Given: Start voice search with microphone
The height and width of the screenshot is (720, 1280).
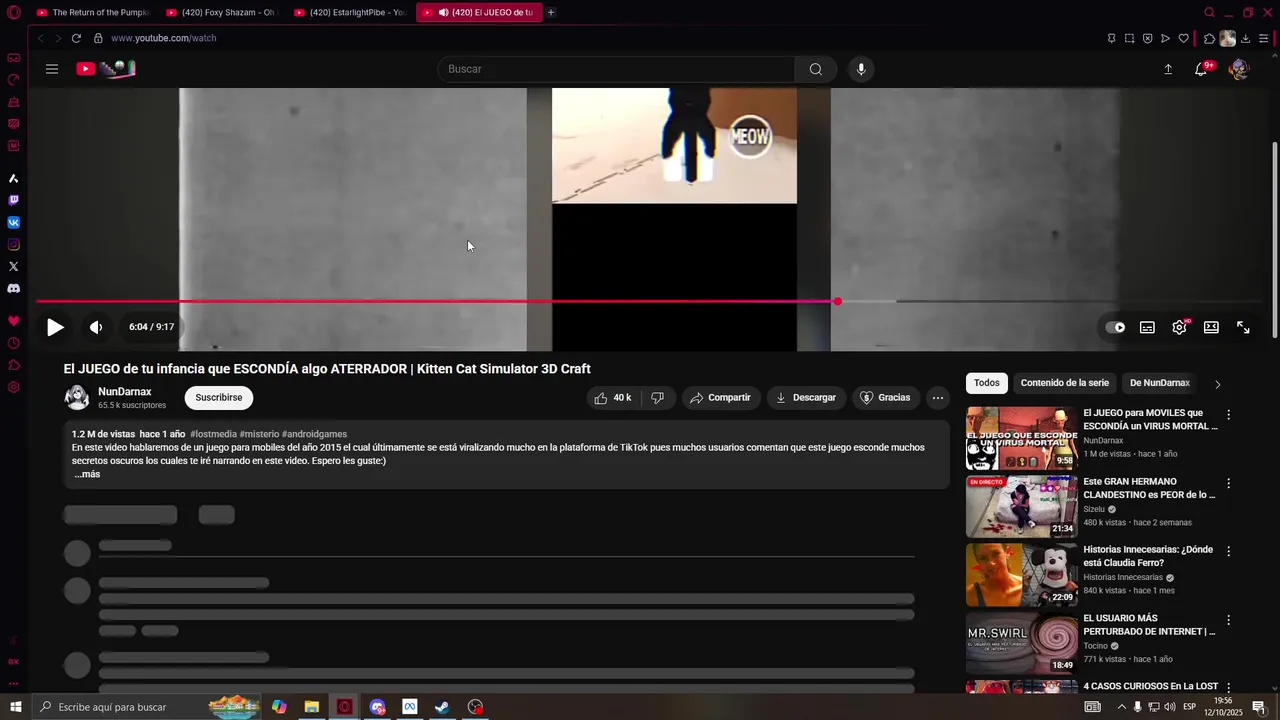Looking at the screenshot, I should pos(861,69).
